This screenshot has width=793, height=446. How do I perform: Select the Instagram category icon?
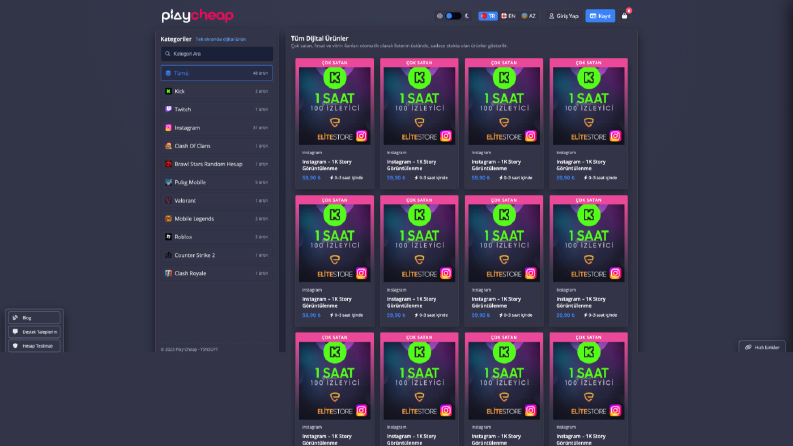tap(168, 128)
